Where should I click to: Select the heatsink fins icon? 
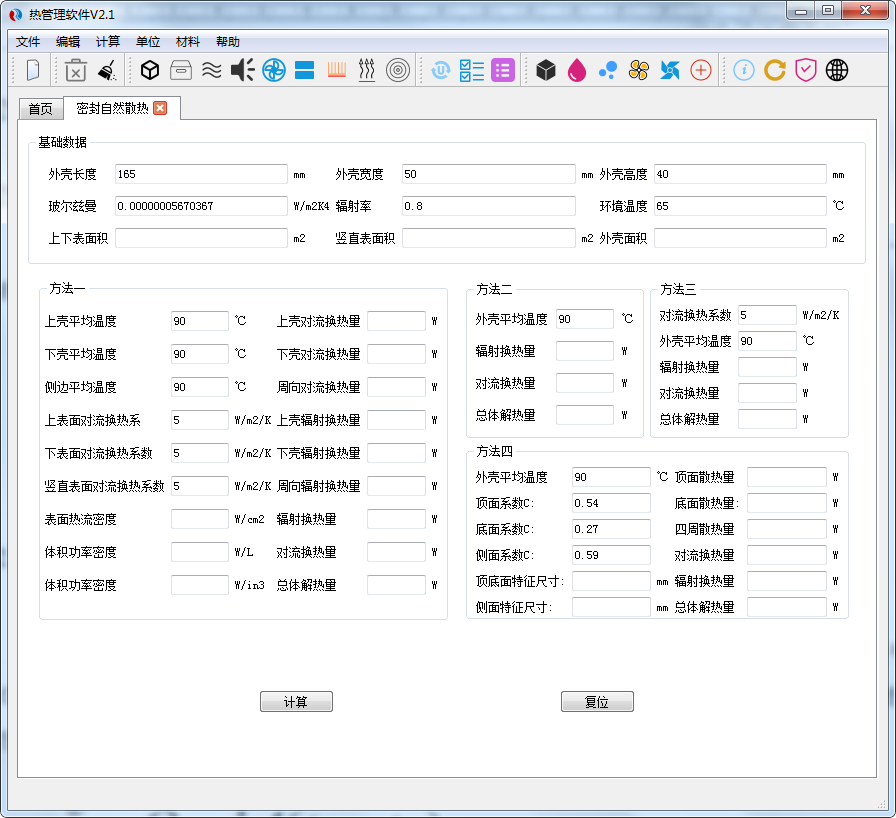point(335,70)
